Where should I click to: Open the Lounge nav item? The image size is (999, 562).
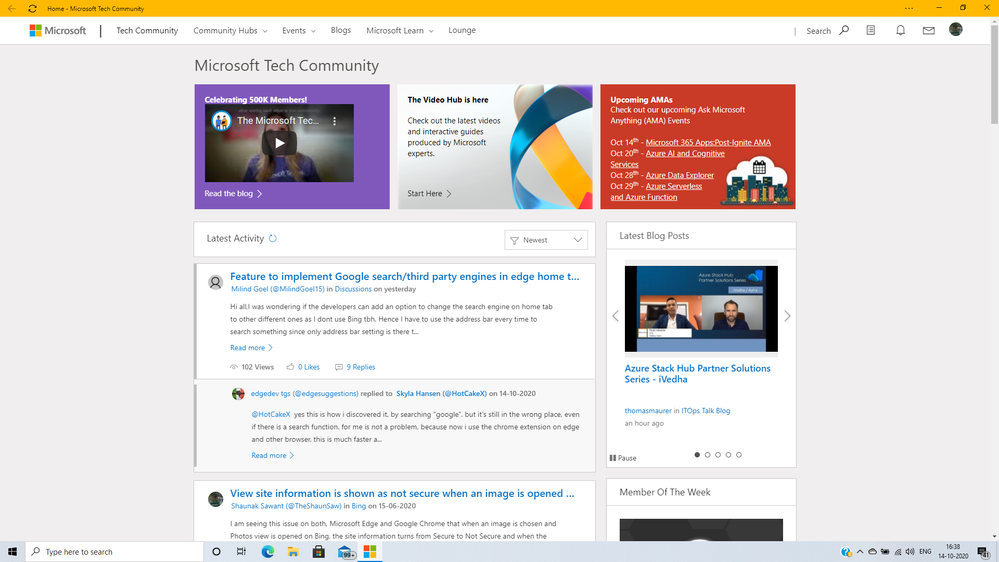(462, 30)
